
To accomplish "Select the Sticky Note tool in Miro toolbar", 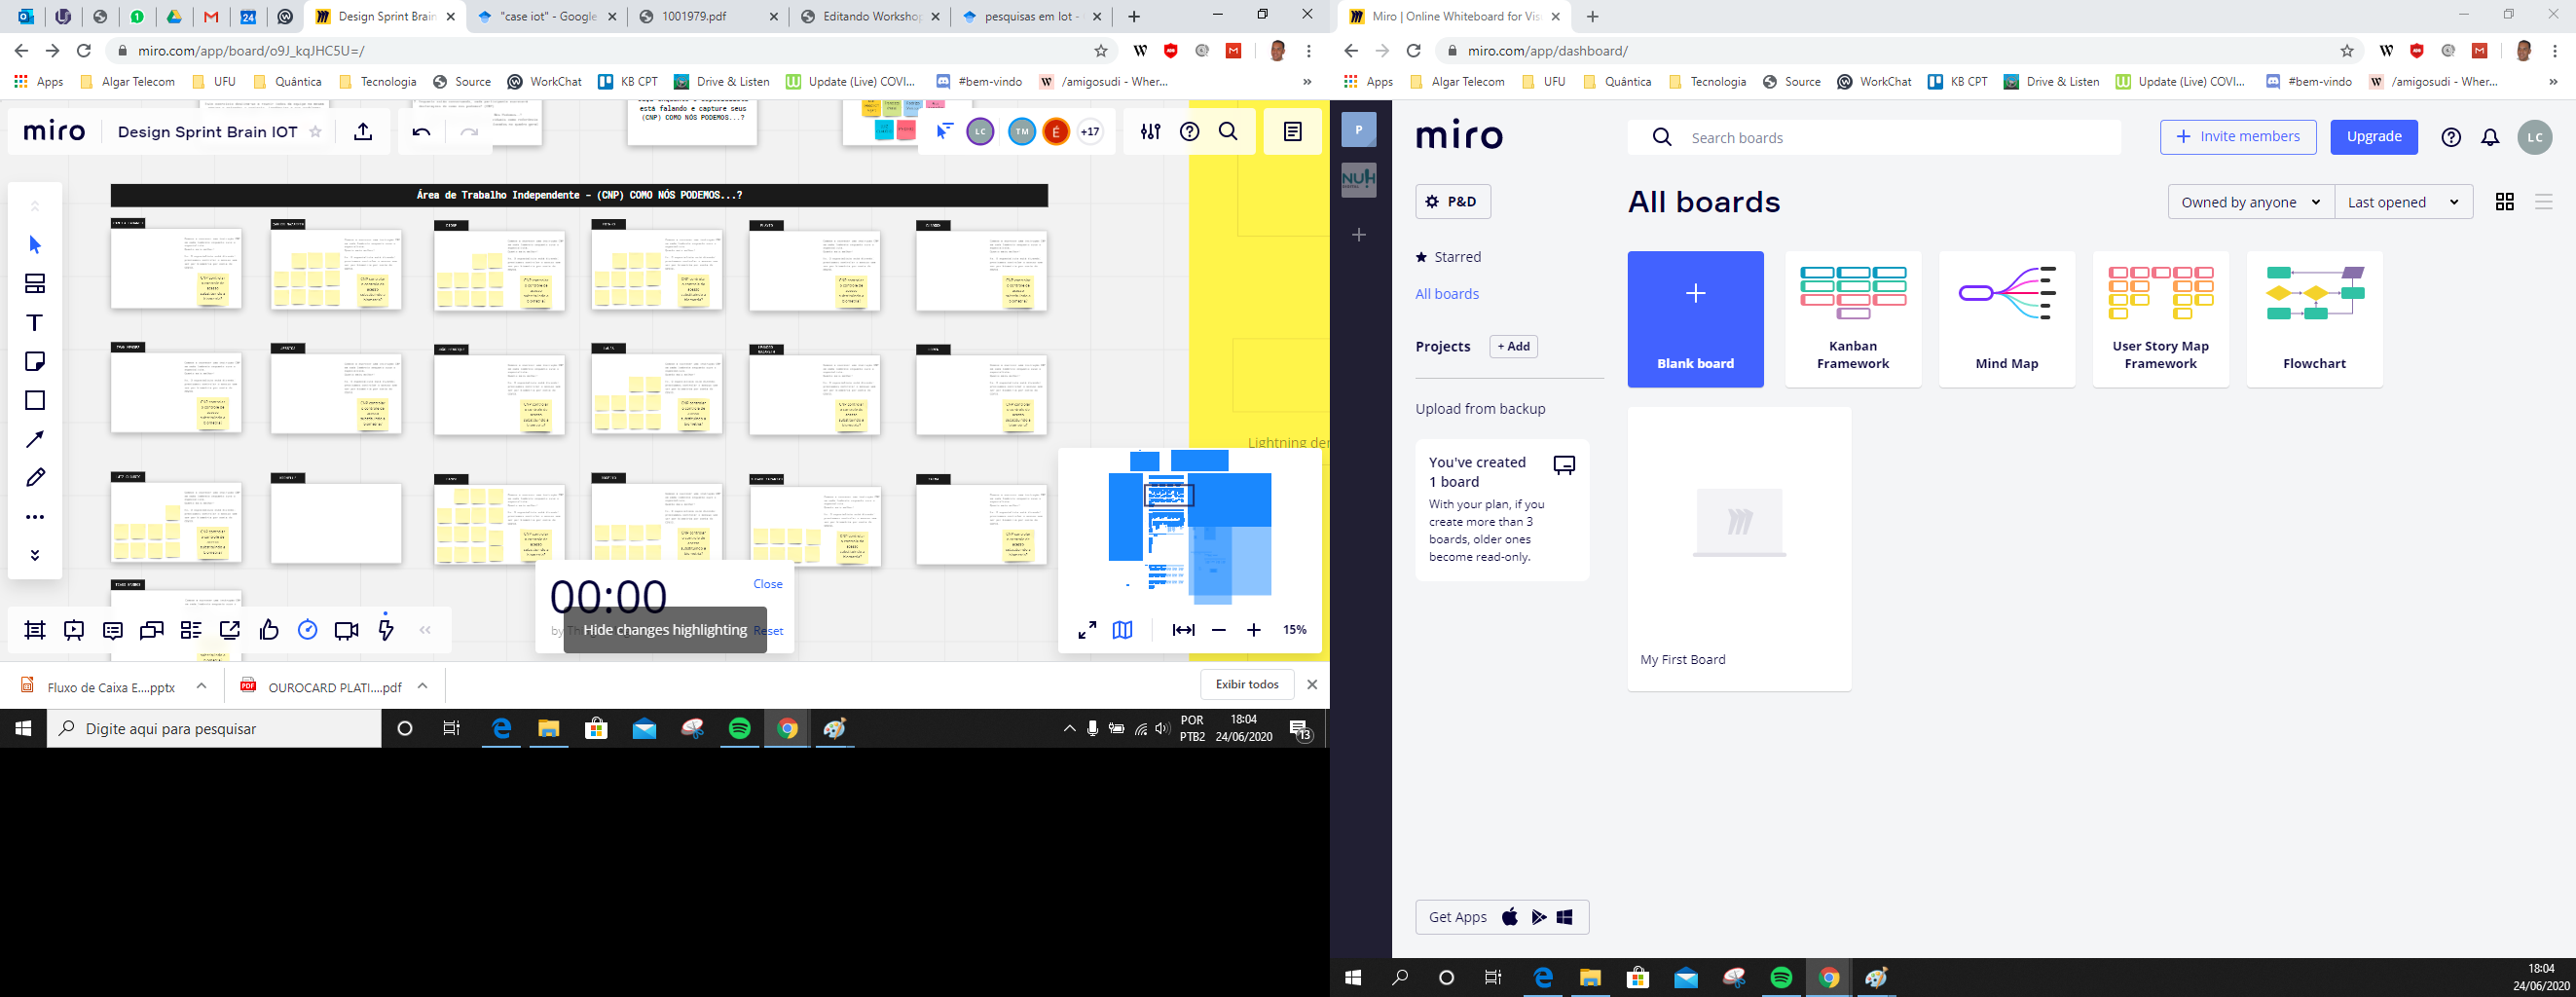I will pyautogui.click(x=35, y=361).
